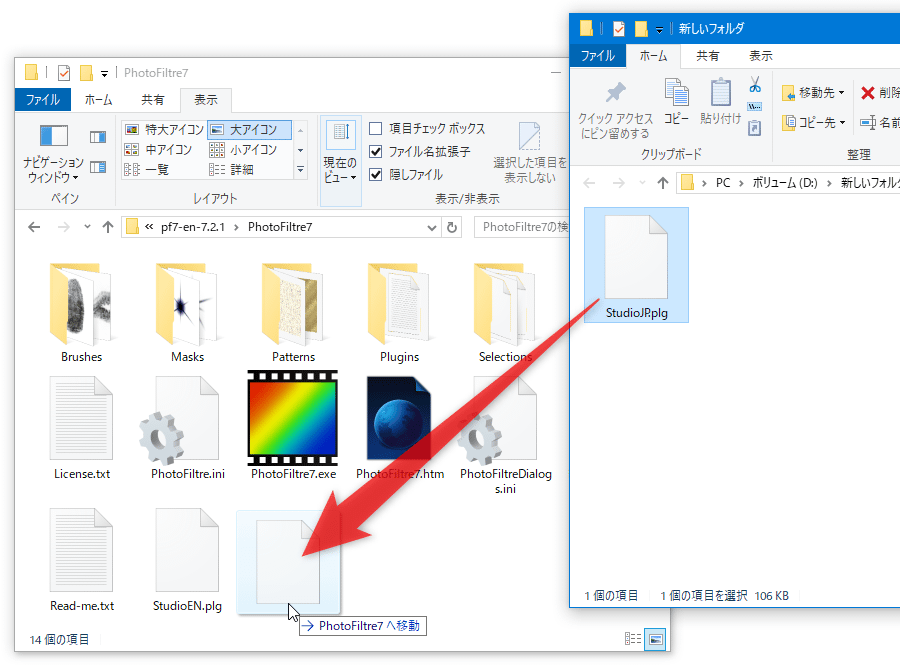Open the Brushes folder

click(x=81, y=313)
